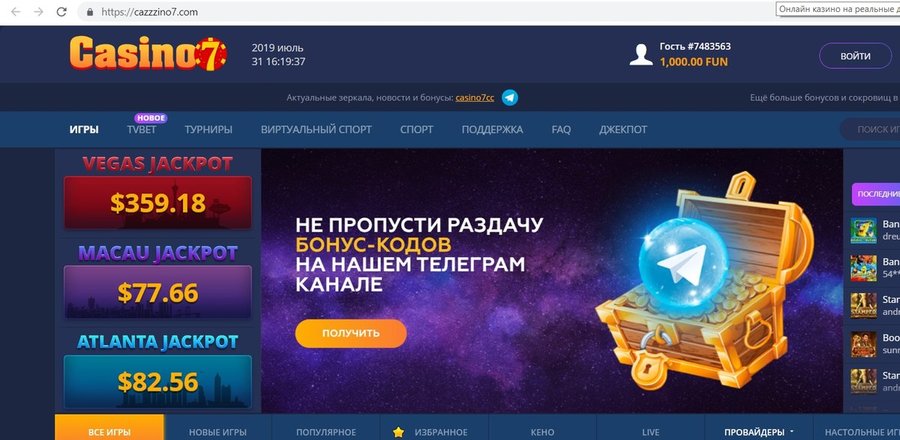Click the Войти login button
The image size is (900, 440).
pos(855,56)
